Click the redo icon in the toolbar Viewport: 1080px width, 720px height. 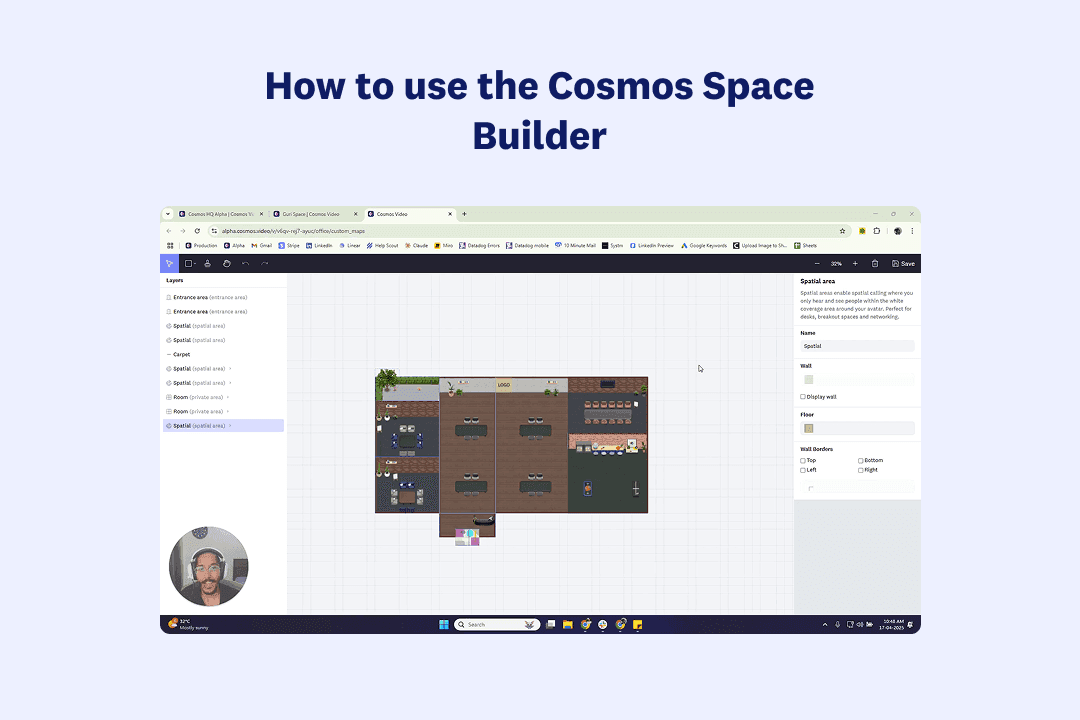tap(264, 263)
